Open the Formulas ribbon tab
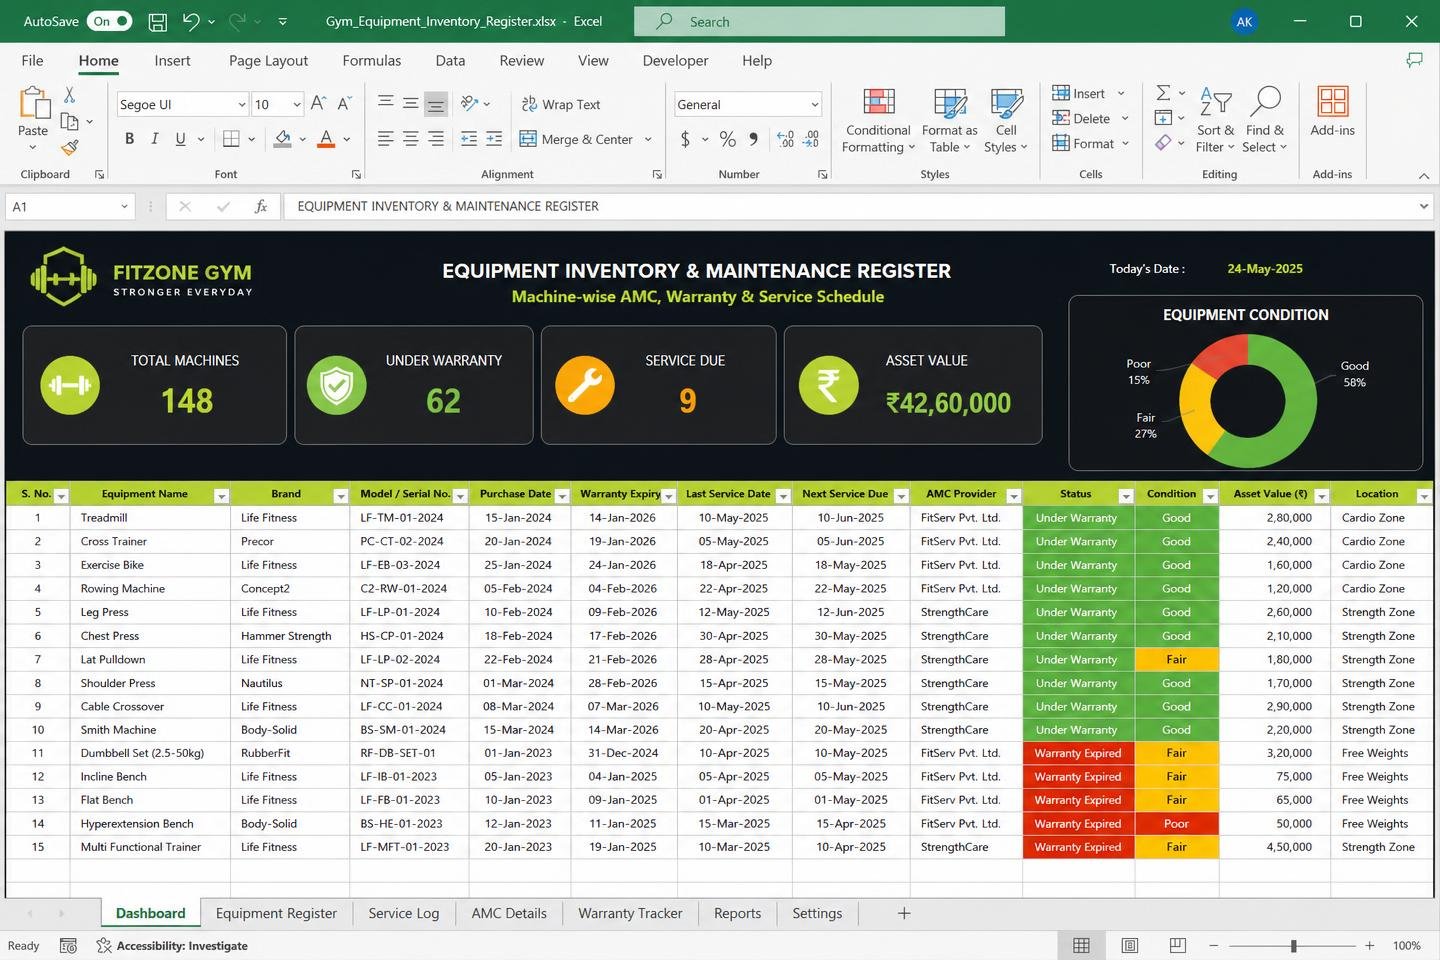Image resolution: width=1440 pixels, height=960 pixels. click(371, 60)
